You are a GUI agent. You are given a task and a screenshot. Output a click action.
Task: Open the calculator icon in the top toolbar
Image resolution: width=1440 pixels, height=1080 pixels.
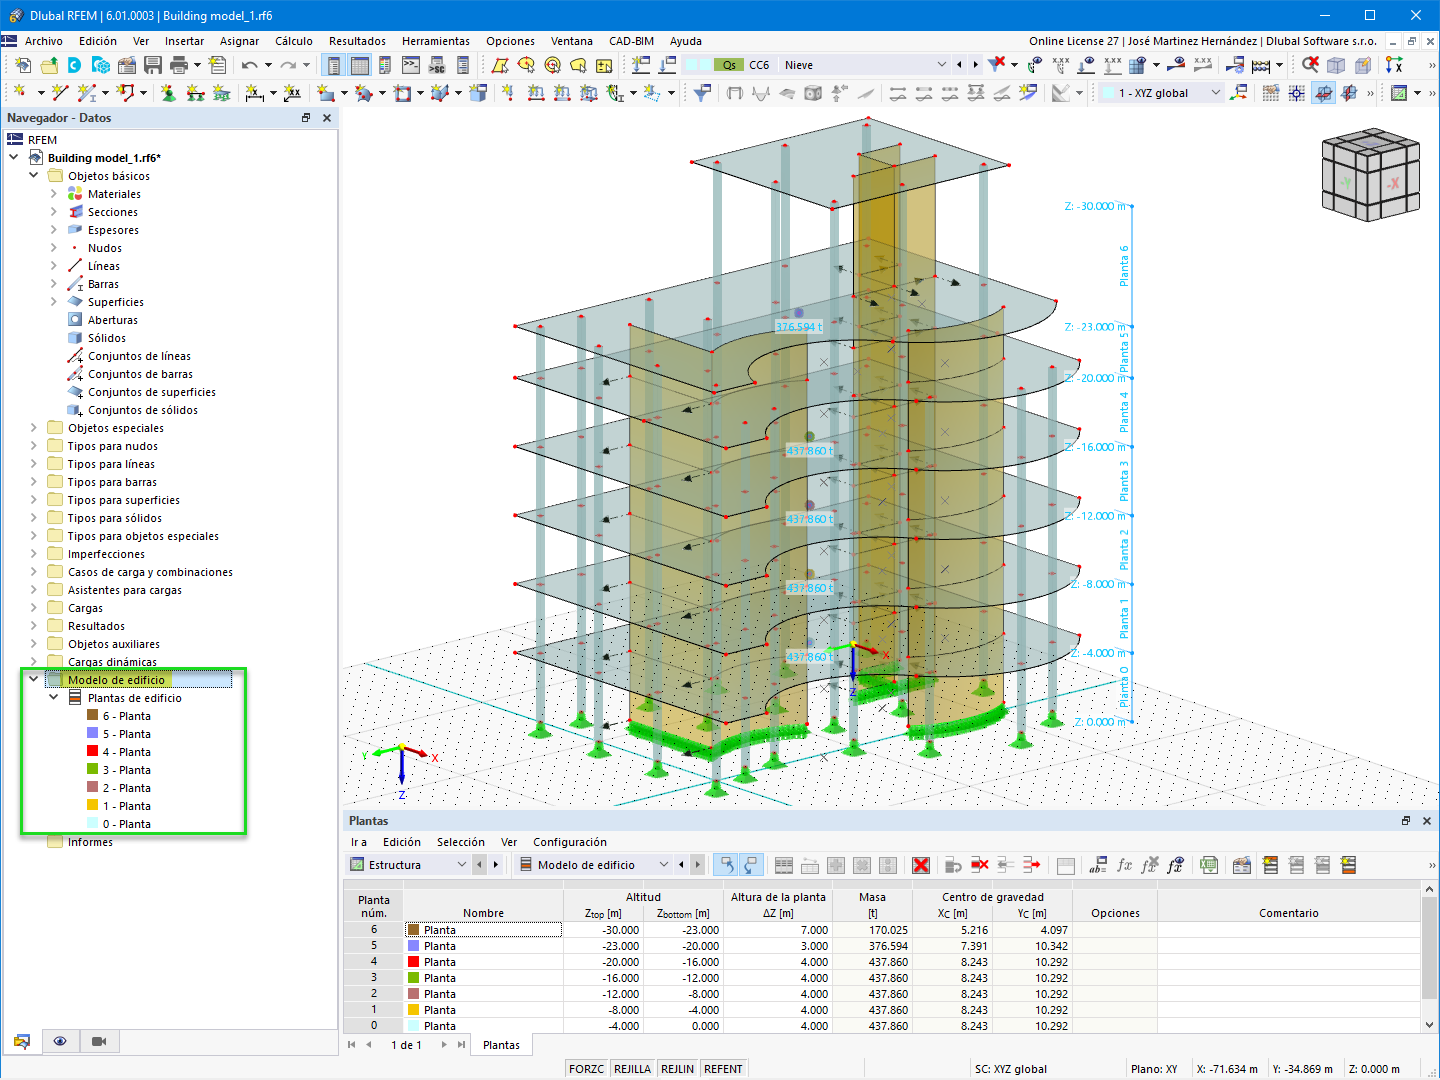[1261, 65]
